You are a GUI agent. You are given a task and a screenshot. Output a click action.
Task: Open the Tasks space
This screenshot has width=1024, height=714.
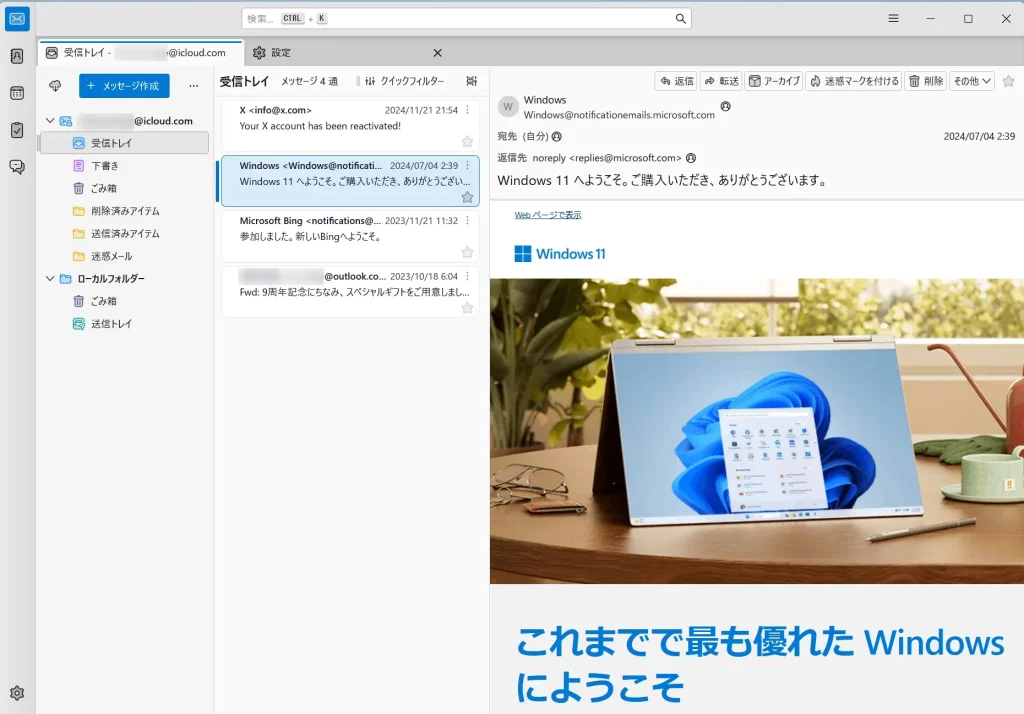[x=17, y=130]
